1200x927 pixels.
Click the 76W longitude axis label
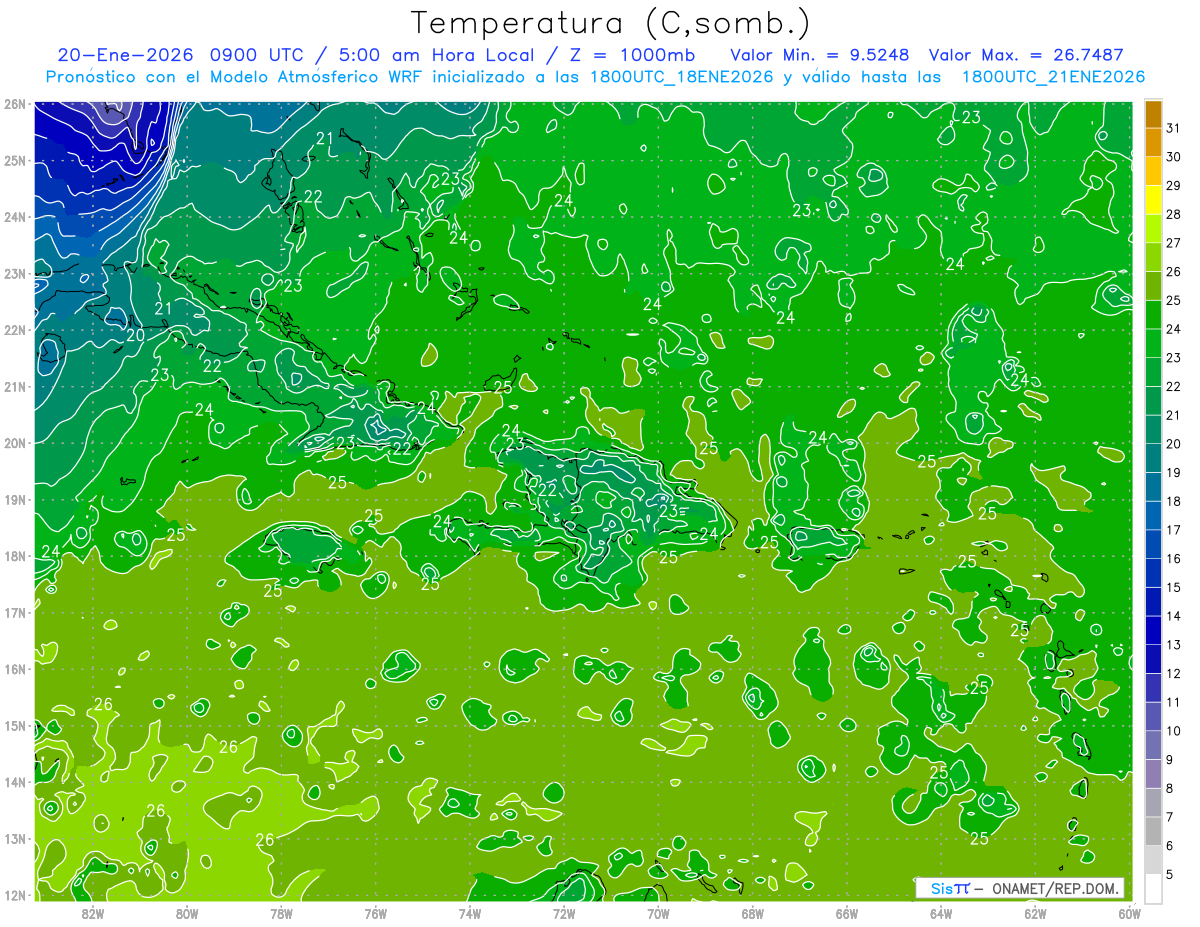pos(376,913)
